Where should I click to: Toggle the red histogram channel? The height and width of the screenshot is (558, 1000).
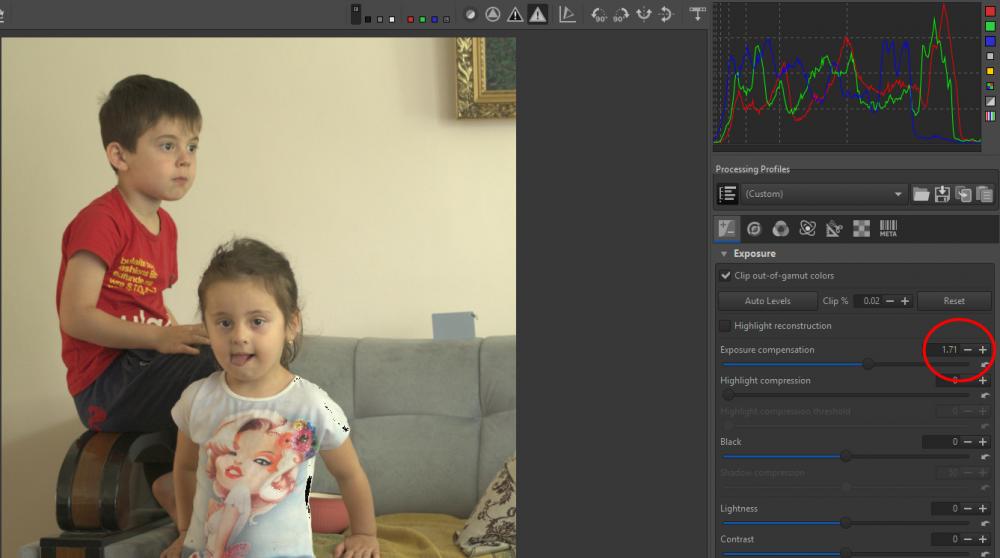[990, 11]
